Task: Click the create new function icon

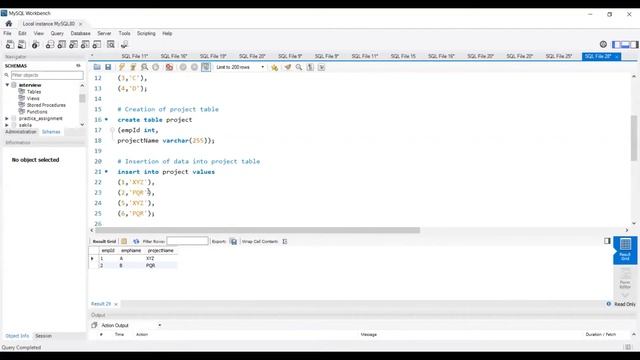Action: (x=97, y=44)
